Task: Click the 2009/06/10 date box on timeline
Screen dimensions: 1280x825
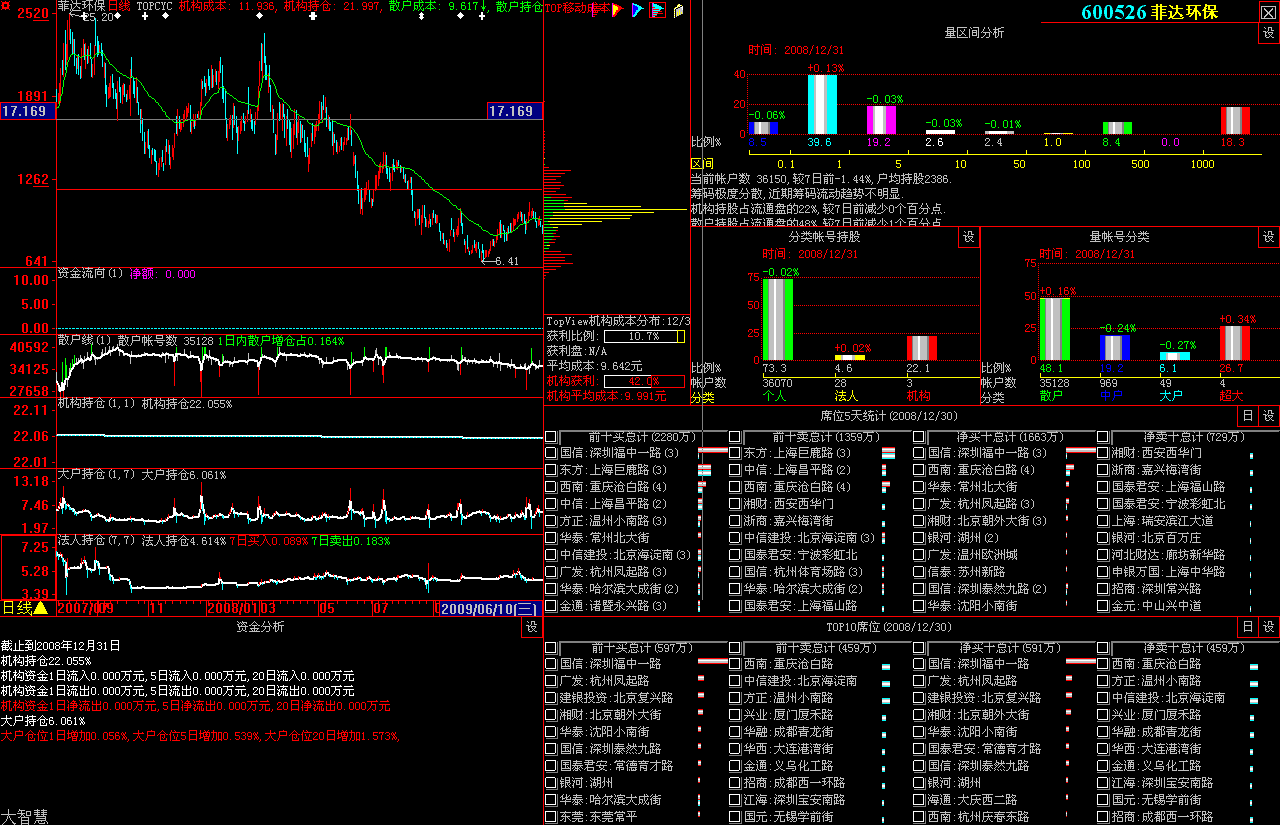Action: coord(489,608)
